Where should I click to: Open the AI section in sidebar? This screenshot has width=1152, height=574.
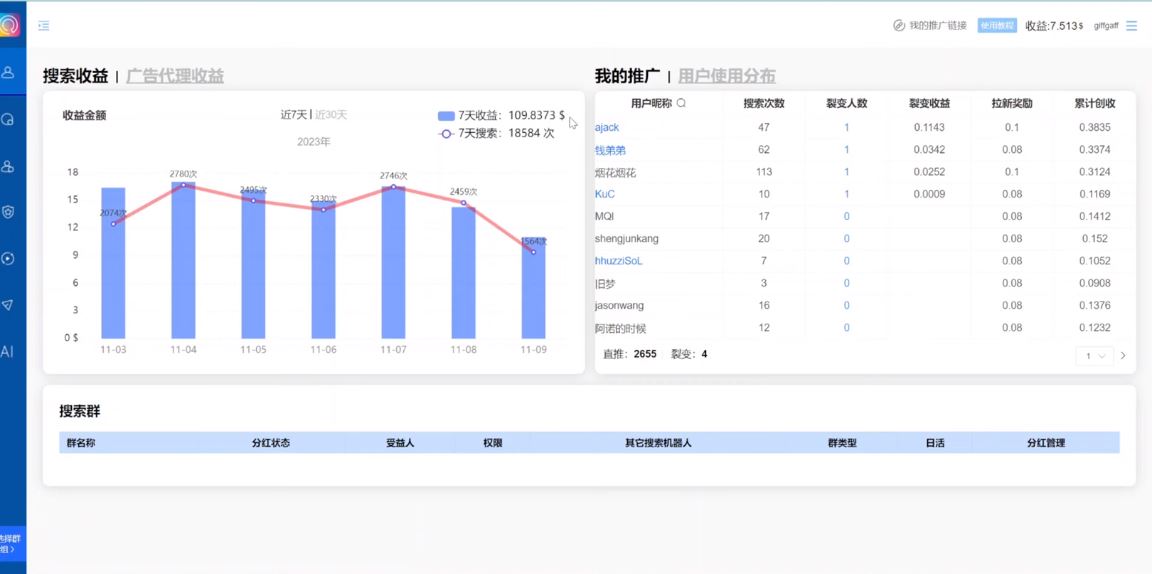7,352
